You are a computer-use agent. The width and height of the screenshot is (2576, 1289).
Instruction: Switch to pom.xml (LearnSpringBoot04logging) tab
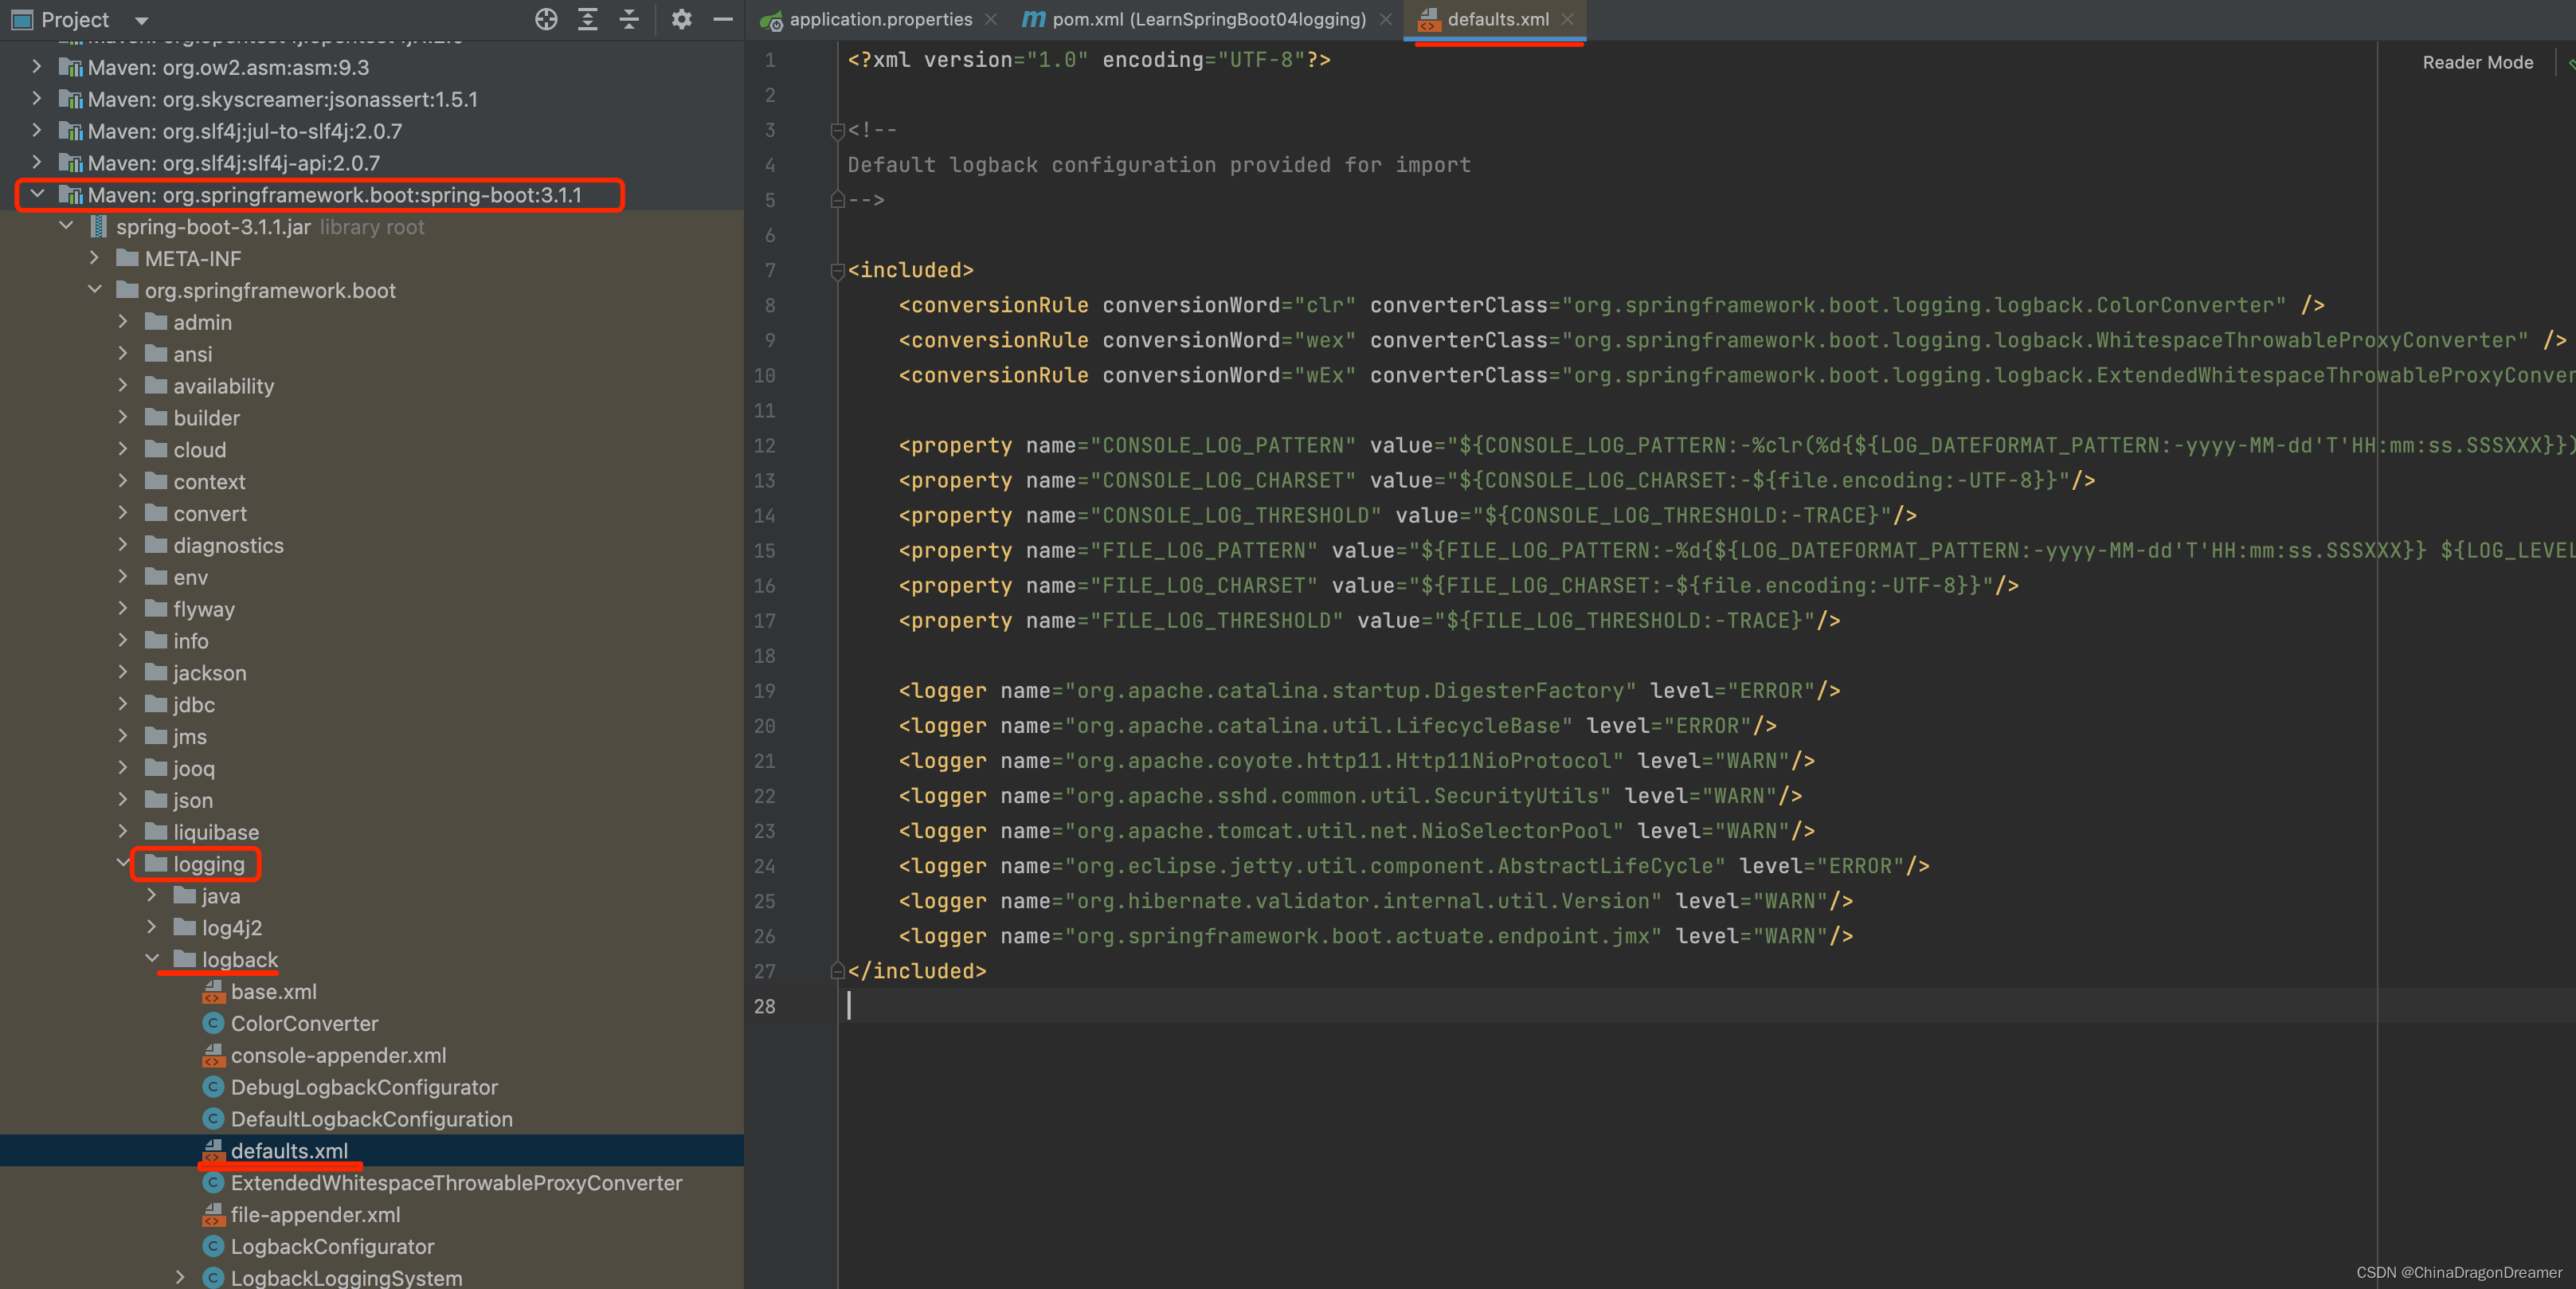(1209, 19)
